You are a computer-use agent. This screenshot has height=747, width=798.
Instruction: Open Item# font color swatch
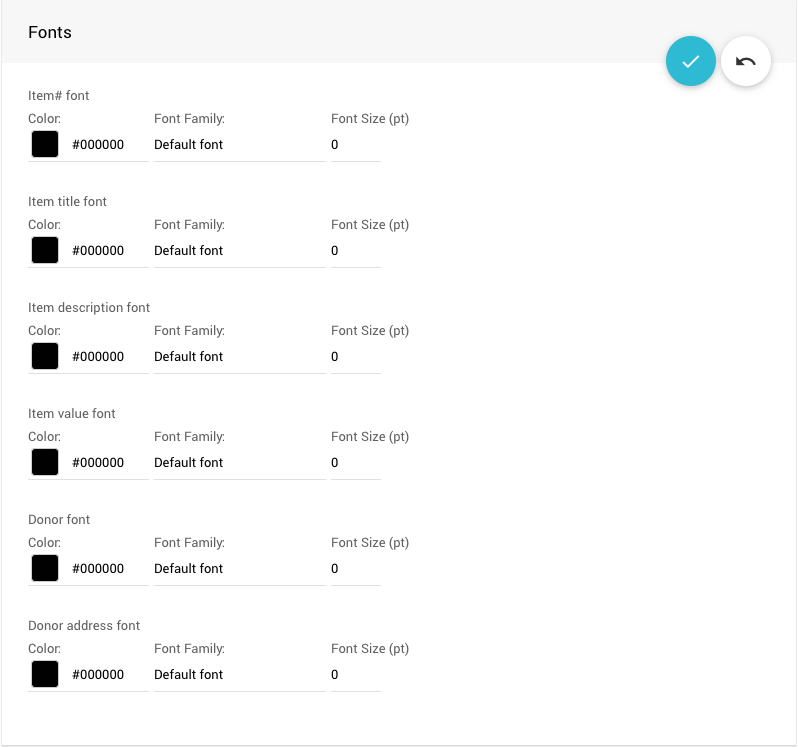(x=45, y=144)
